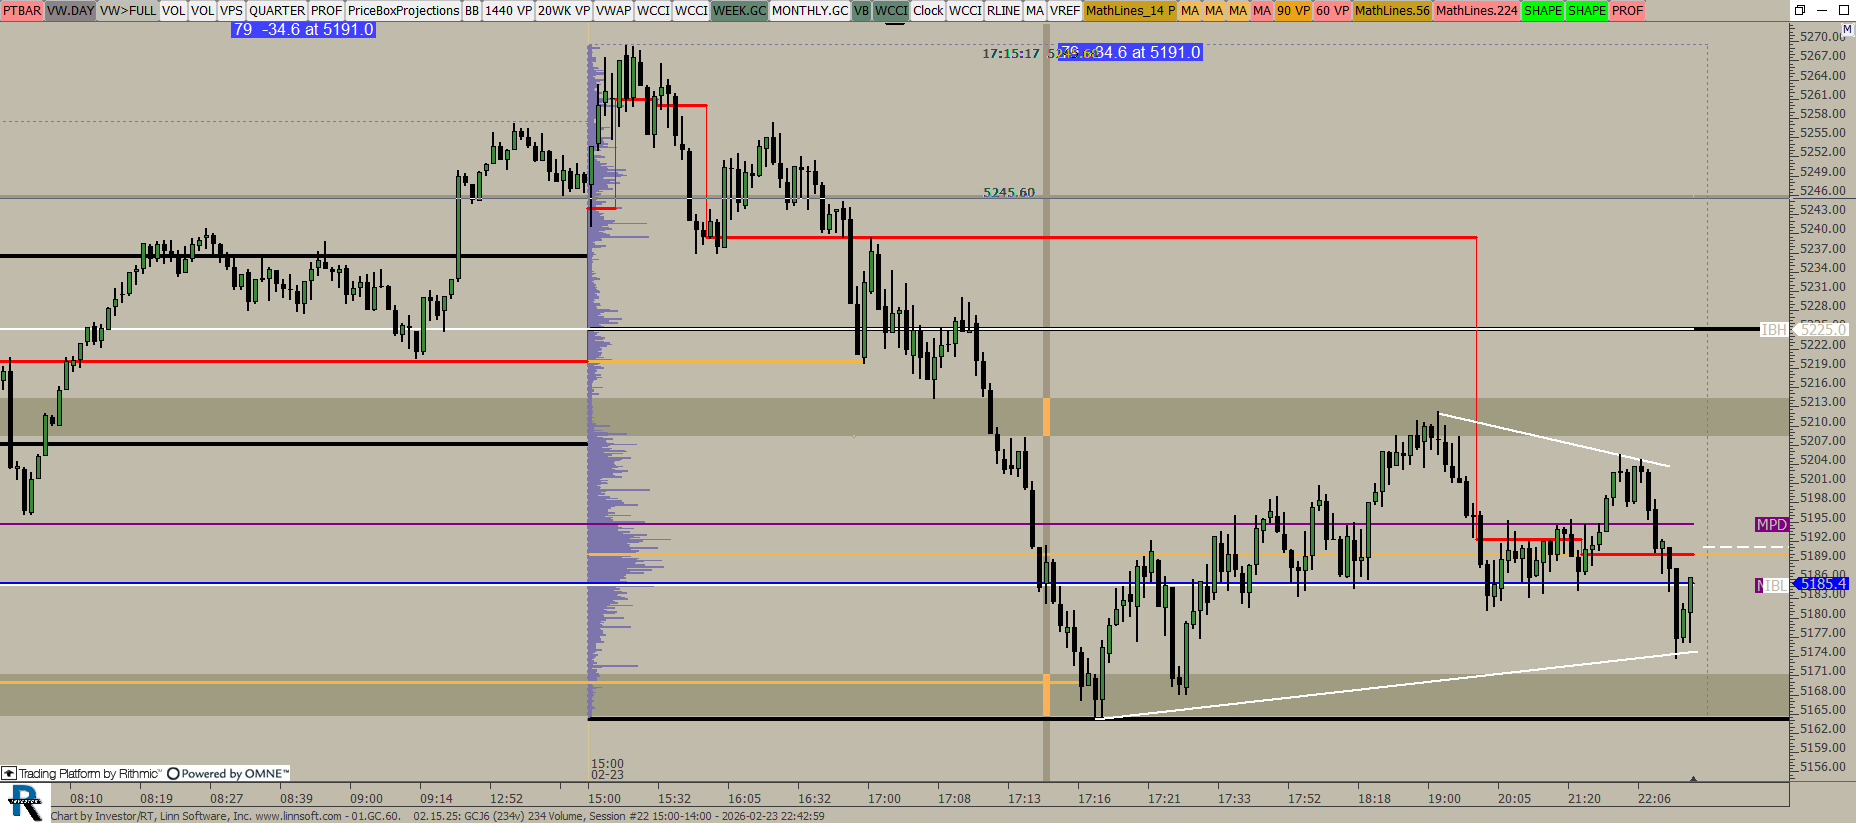Click the PriceBoxProjections toolbar button
This screenshot has width=1856, height=823.
[403, 10]
